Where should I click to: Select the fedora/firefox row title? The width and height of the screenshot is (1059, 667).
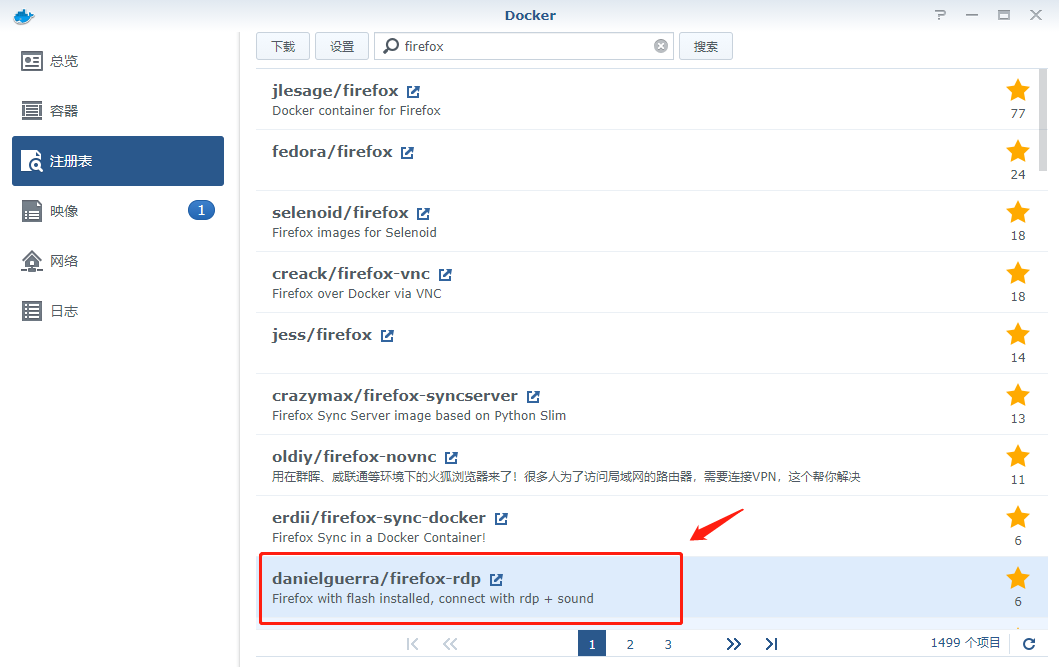(x=332, y=152)
